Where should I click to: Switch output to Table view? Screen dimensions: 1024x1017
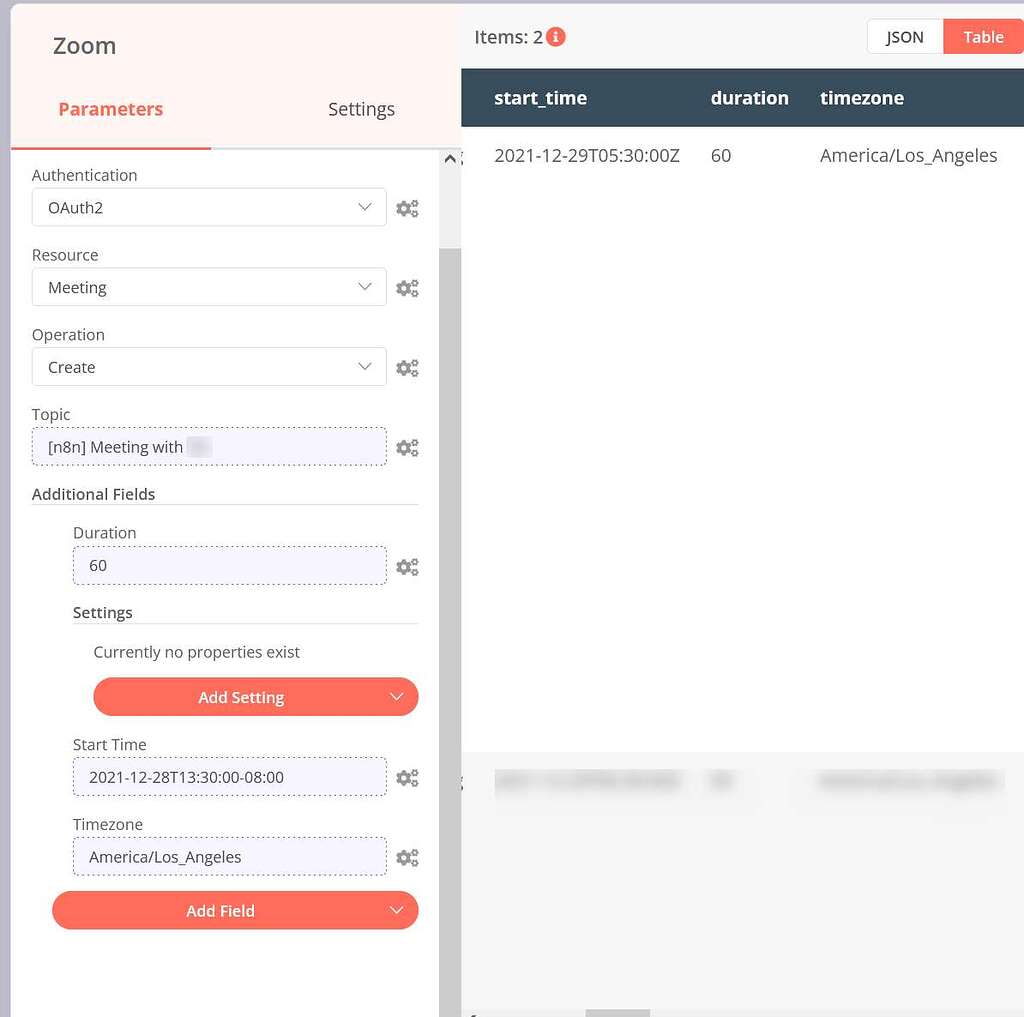(x=982, y=36)
